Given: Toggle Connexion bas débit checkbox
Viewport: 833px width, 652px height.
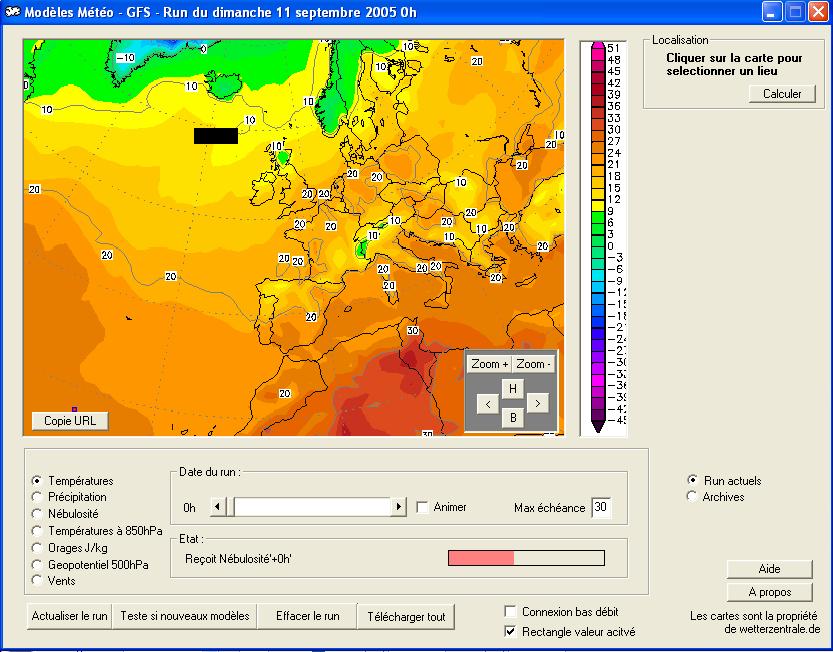Looking at the screenshot, I should pyautogui.click(x=511, y=611).
